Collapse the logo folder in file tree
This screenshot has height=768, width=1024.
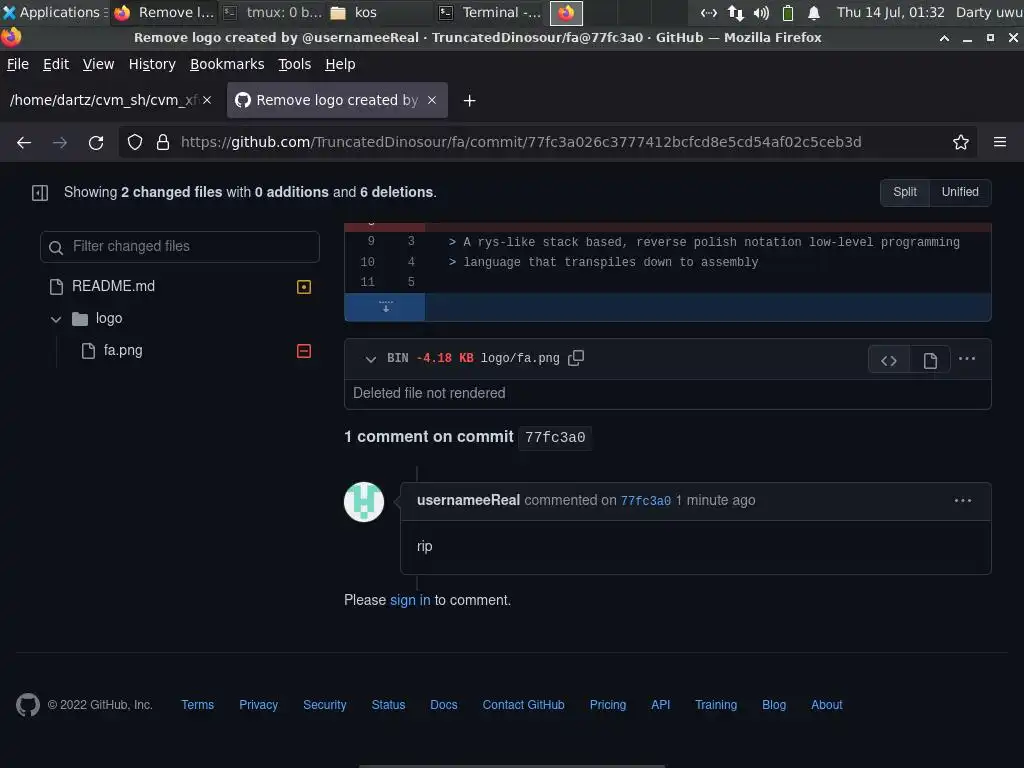pyautogui.click(x=56, y=319)
